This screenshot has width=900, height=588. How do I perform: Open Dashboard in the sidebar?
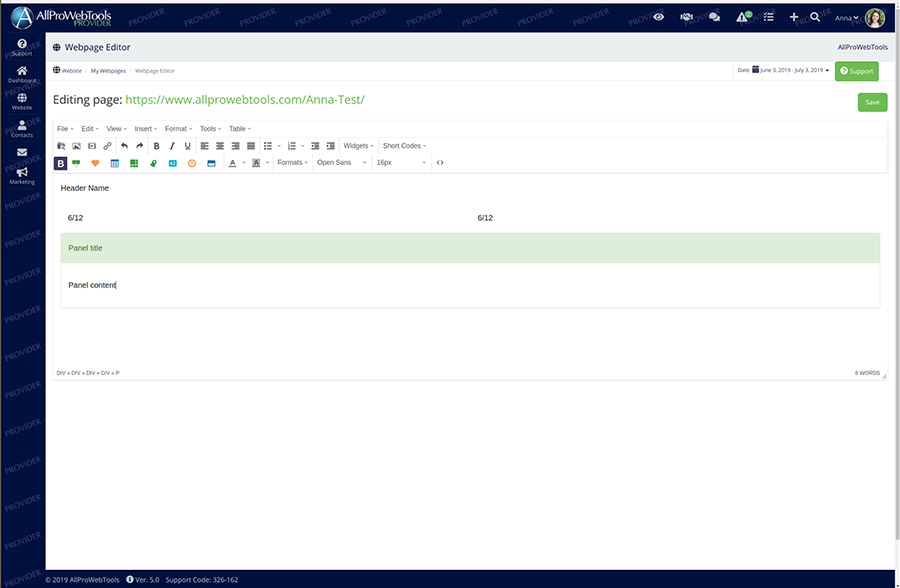[x=22, y=75]
